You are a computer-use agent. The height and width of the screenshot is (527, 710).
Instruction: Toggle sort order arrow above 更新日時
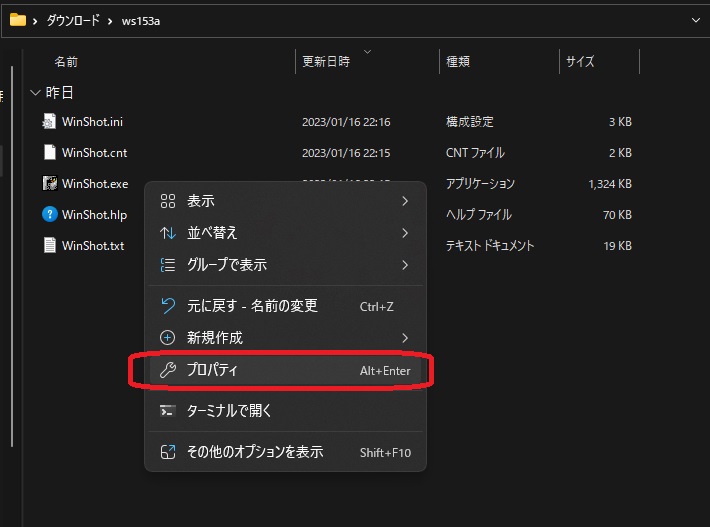[x=368, y=52]
